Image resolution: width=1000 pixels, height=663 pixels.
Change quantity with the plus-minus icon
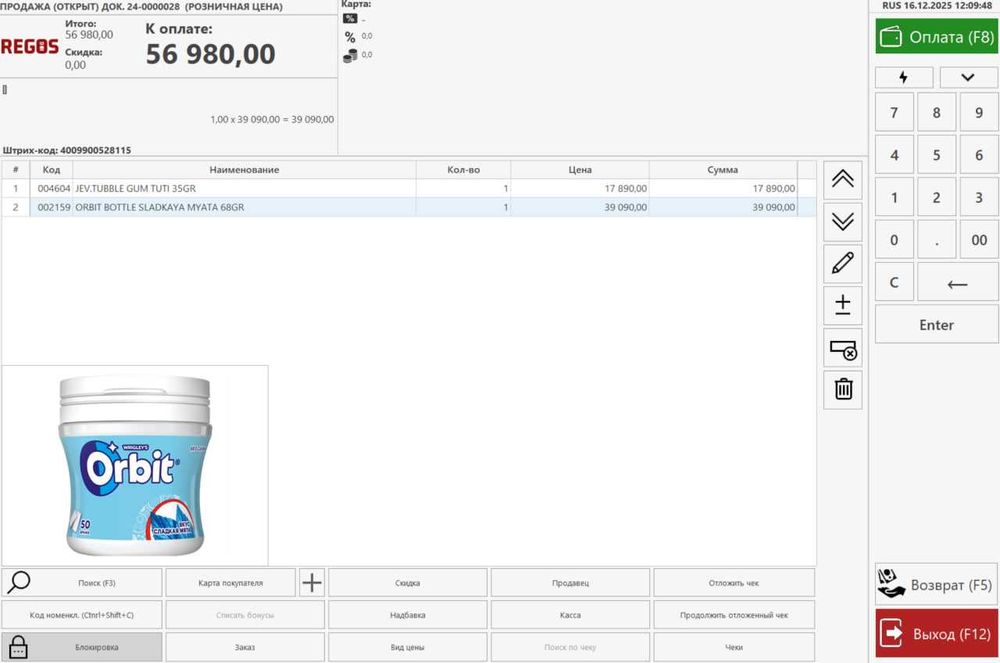pyautogui.click(x=842, y=305)
